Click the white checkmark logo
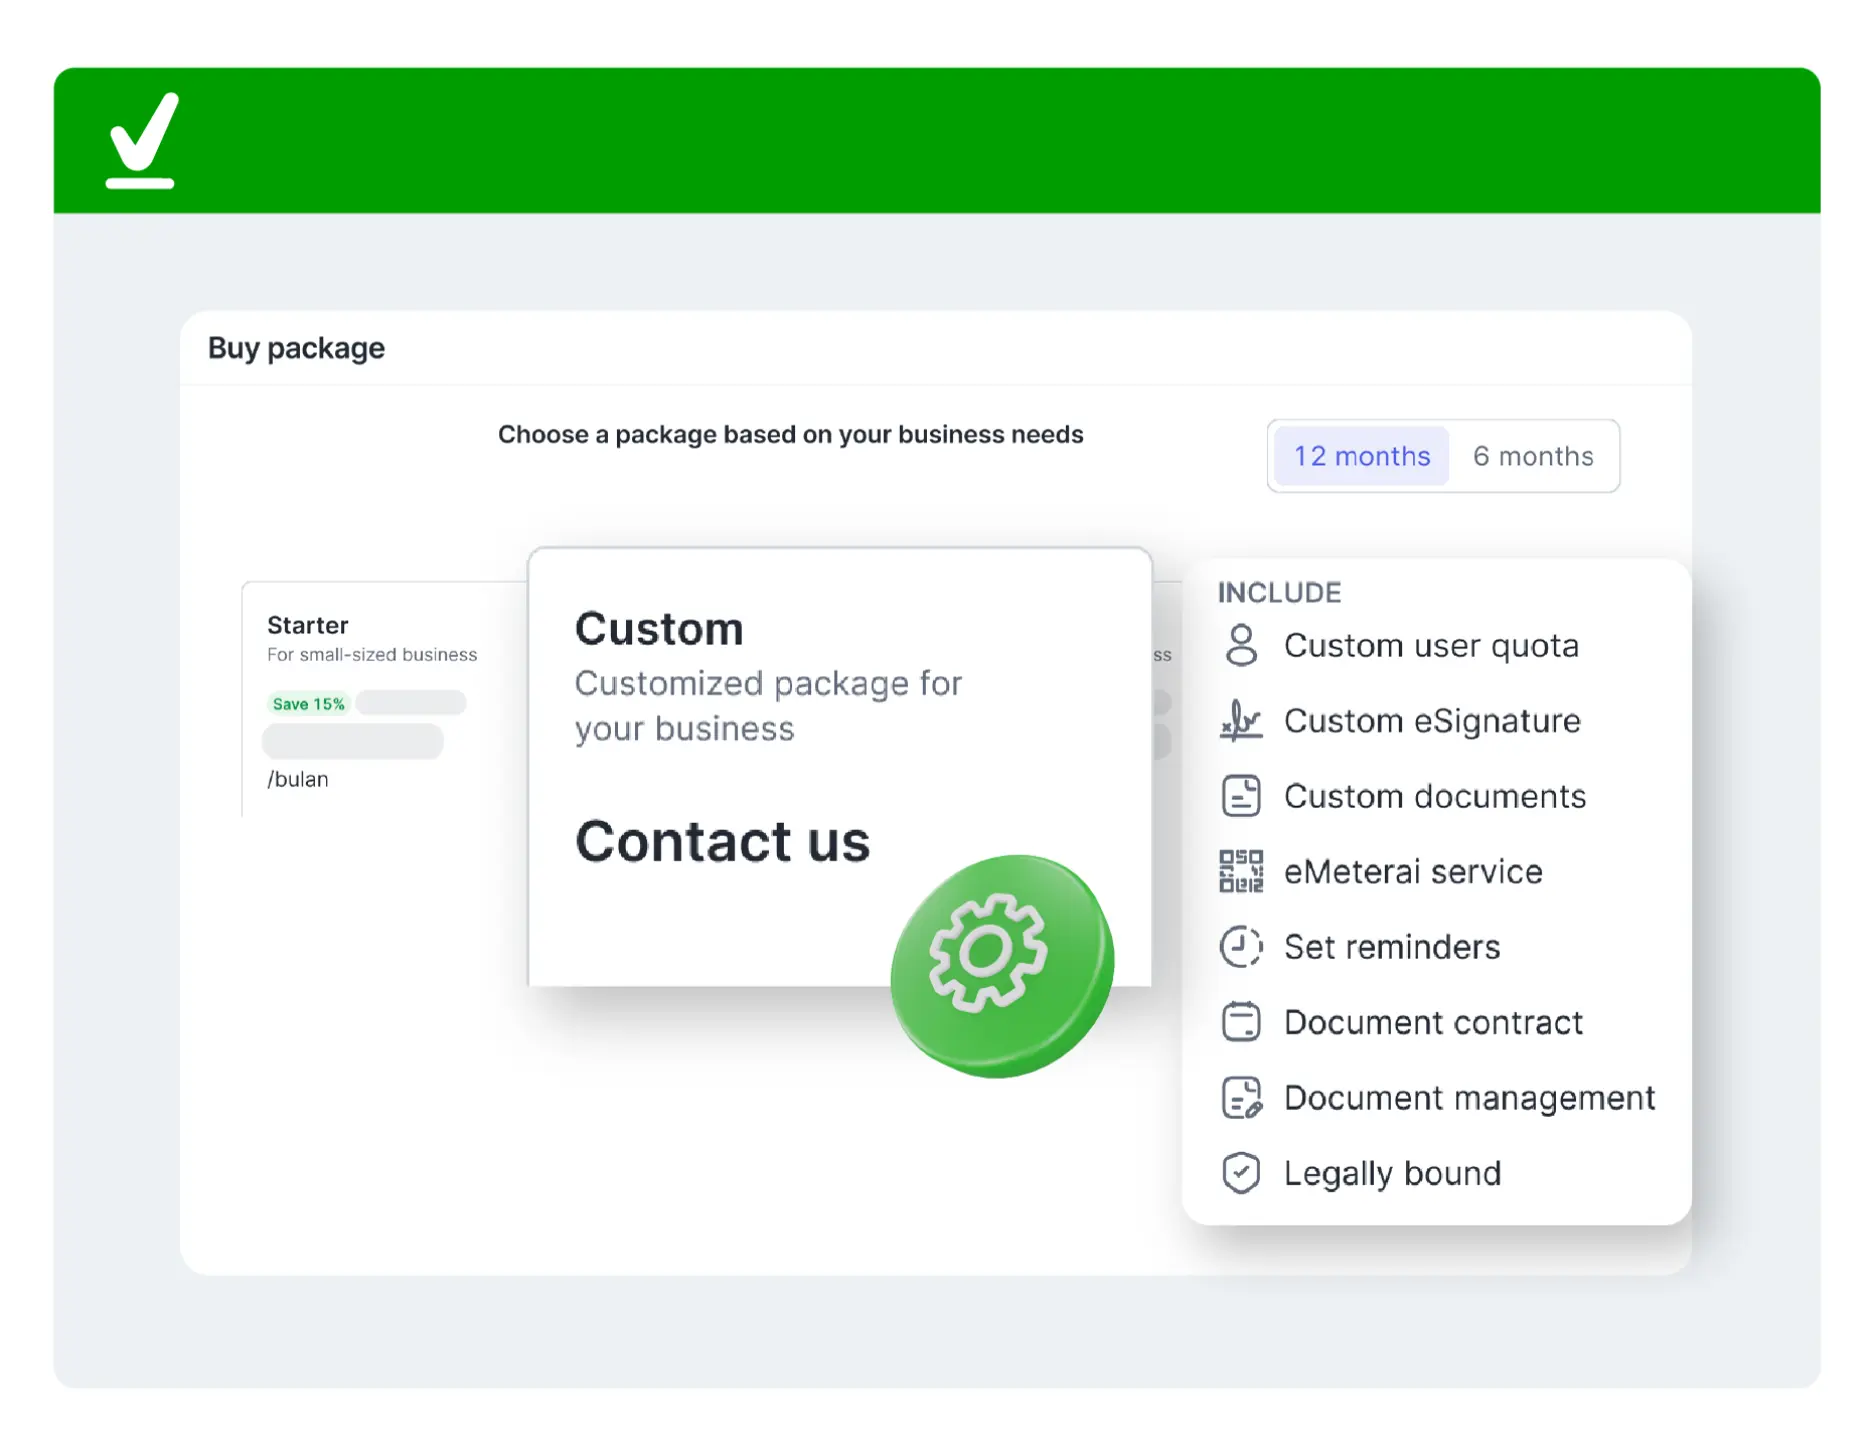This screenshot has width=1875, height=1456. 142,141
